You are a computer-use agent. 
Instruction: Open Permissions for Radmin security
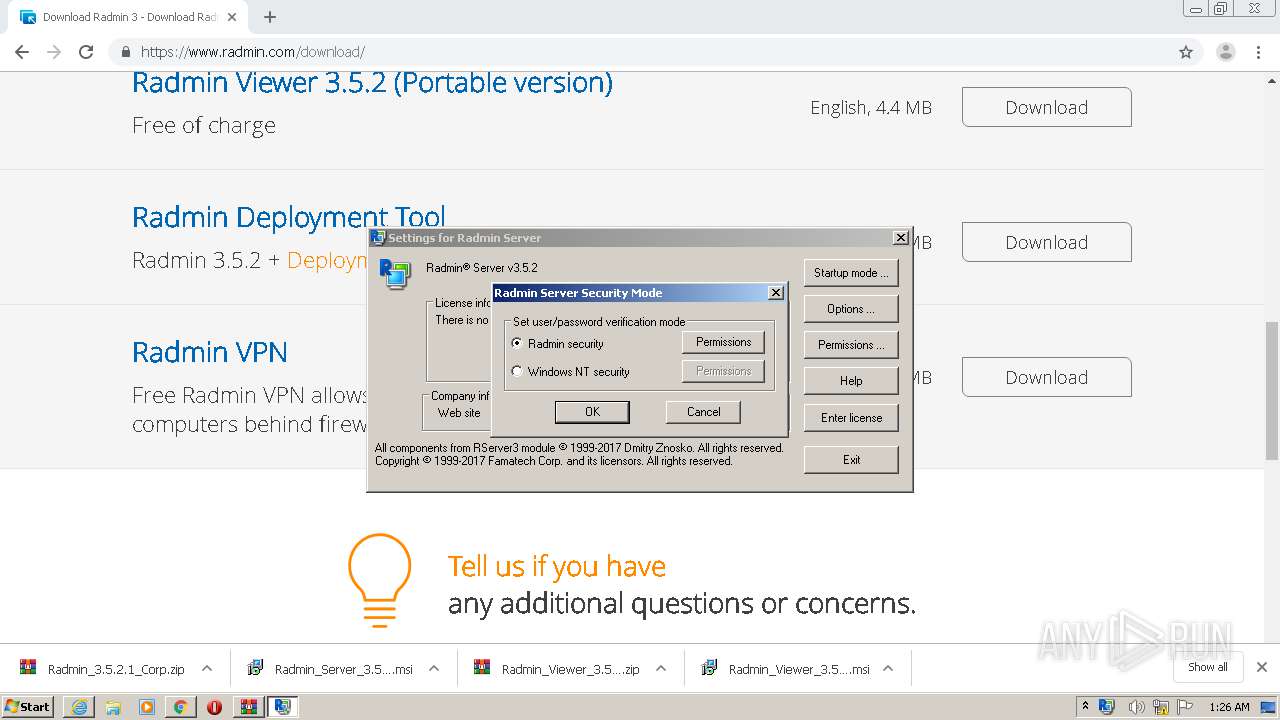(x=723, y=342)
